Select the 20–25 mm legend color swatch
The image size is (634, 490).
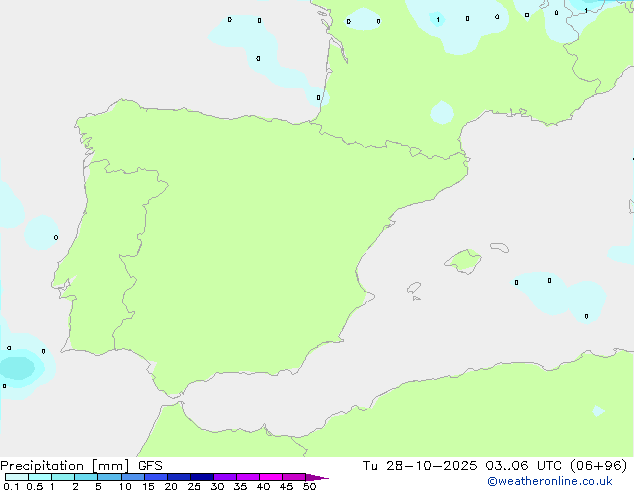(x=179, y=477)
